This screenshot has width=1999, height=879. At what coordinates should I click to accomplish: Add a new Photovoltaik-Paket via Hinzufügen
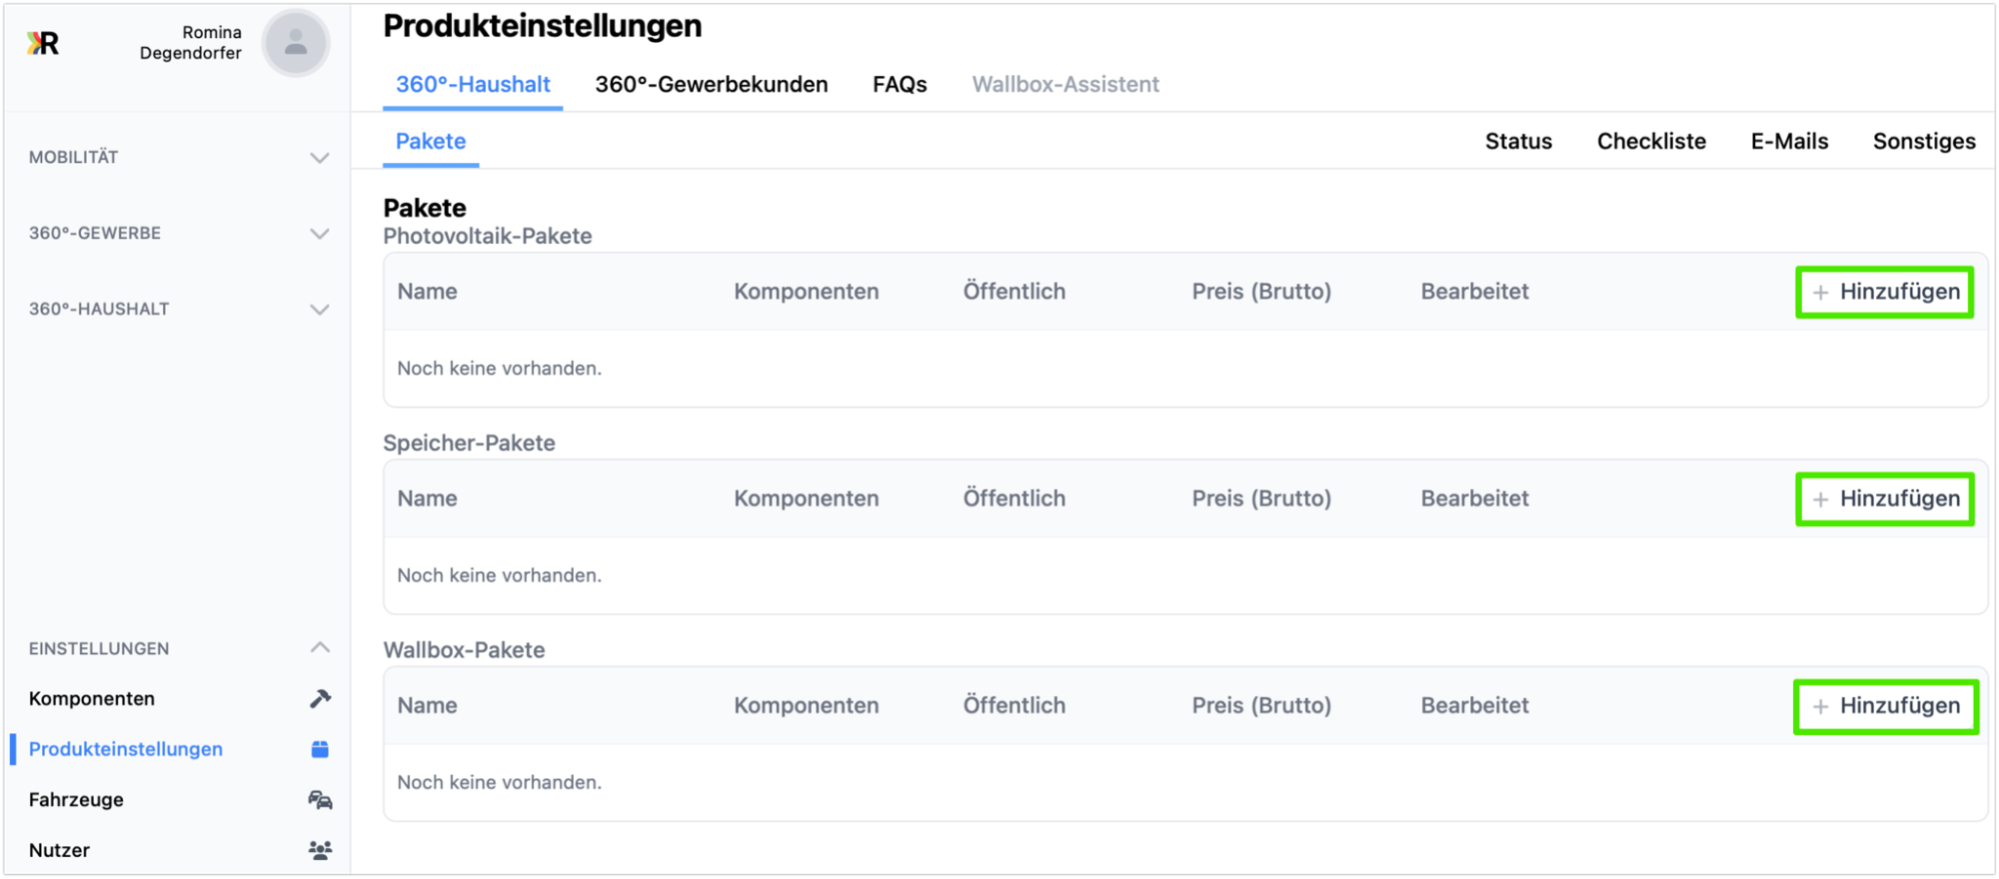click(1885, 292)
